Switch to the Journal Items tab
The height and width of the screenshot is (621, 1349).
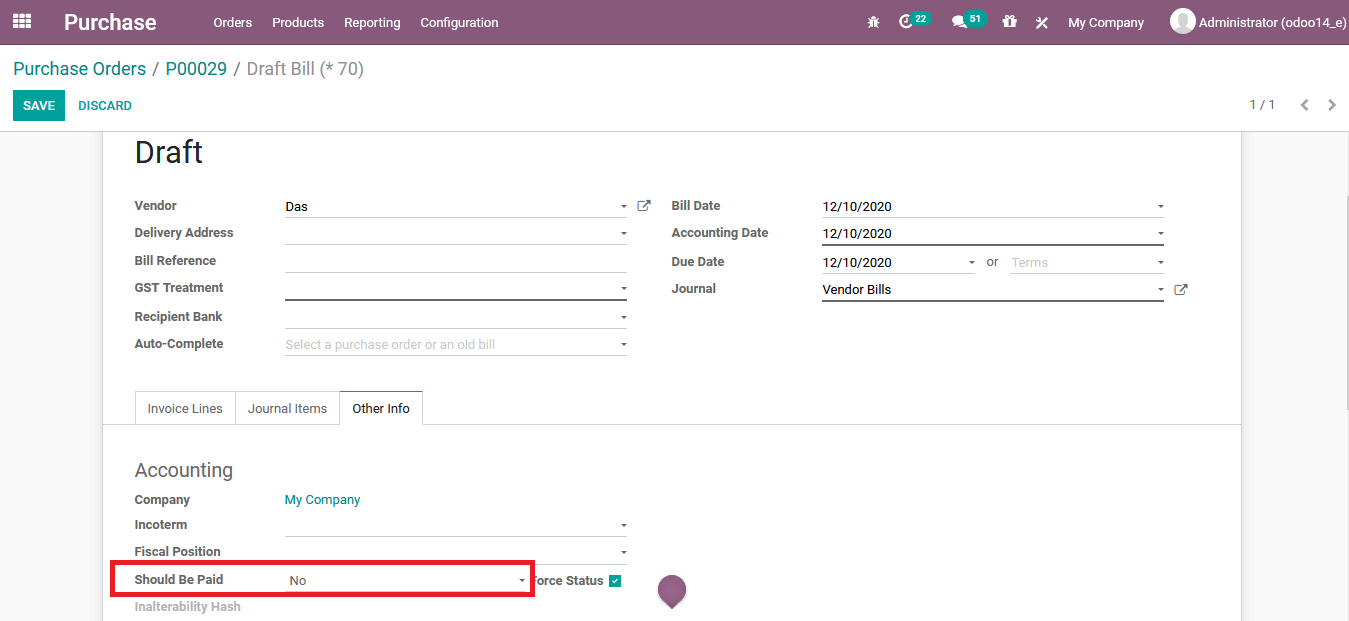click(x=288, y=408)
